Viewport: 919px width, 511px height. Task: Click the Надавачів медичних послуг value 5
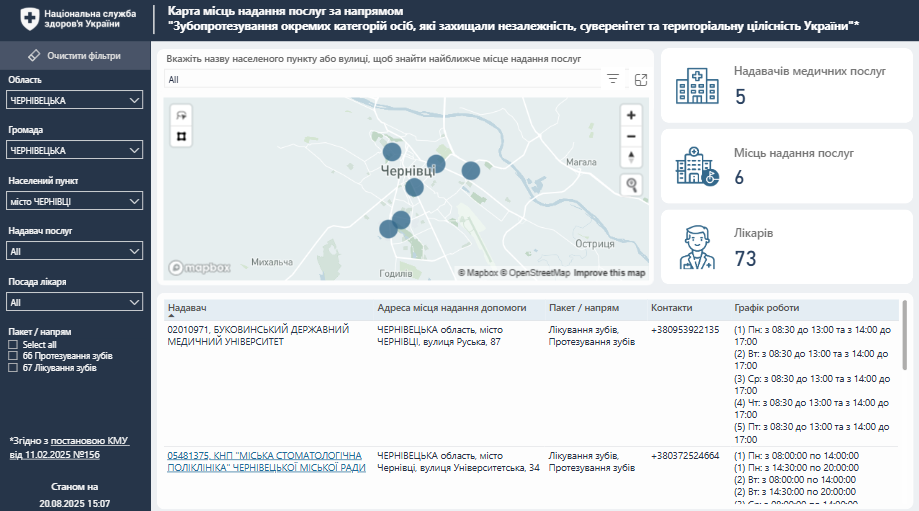[740, 97]
